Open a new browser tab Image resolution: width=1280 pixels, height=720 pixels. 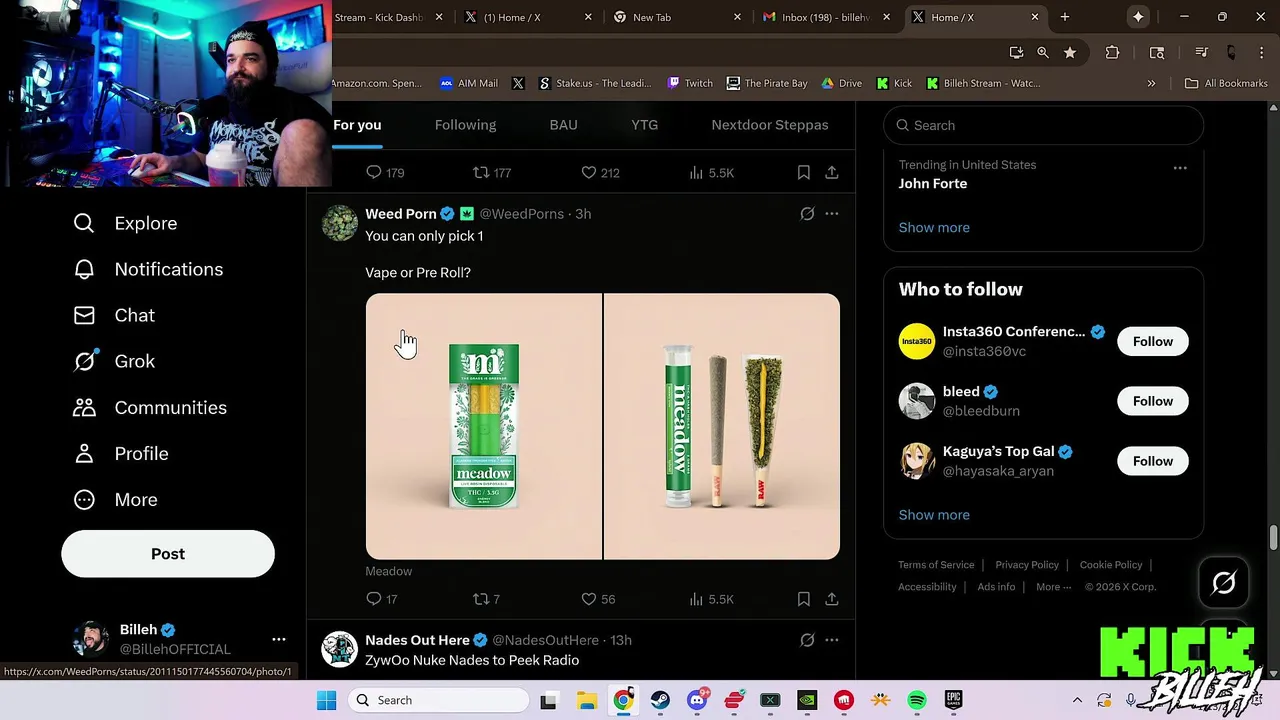pos(1065,17)
